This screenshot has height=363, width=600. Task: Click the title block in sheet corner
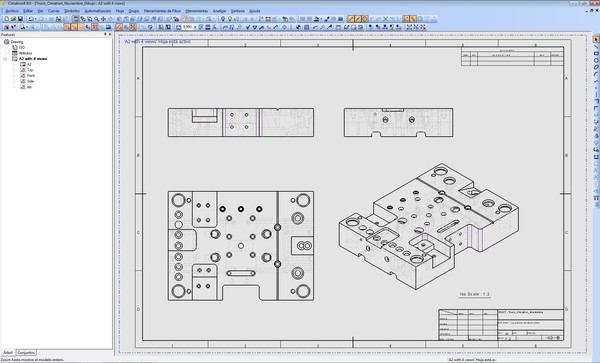(501, 325)
